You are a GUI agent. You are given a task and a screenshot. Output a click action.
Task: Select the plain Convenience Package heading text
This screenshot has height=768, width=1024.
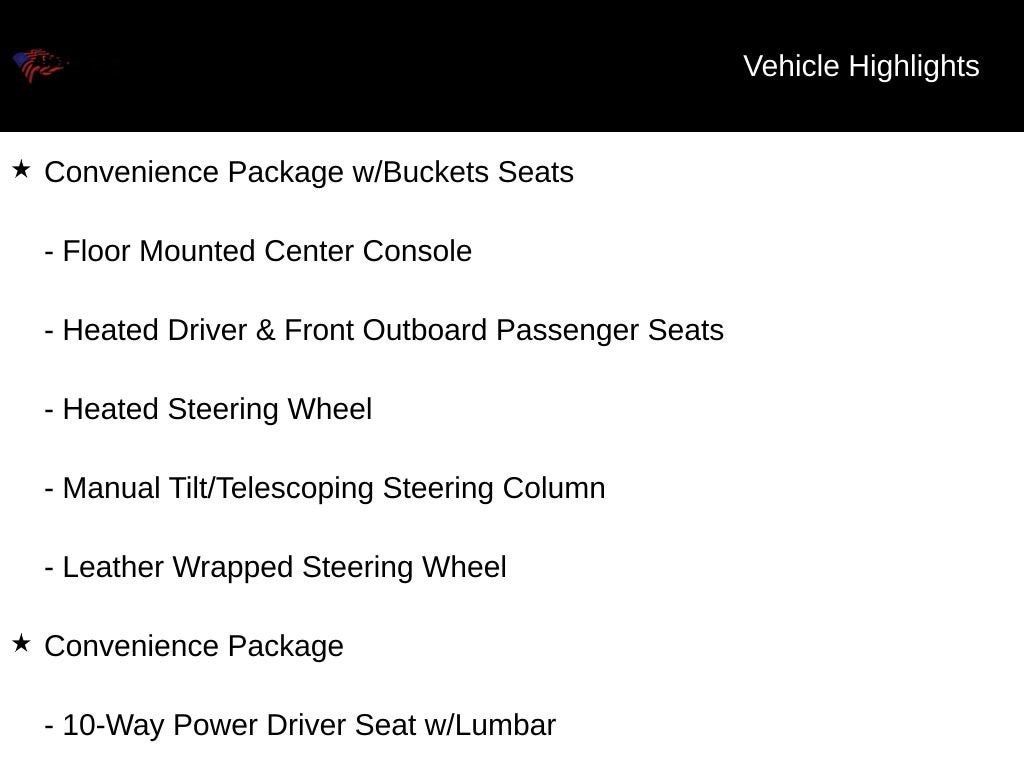(194, 646)
